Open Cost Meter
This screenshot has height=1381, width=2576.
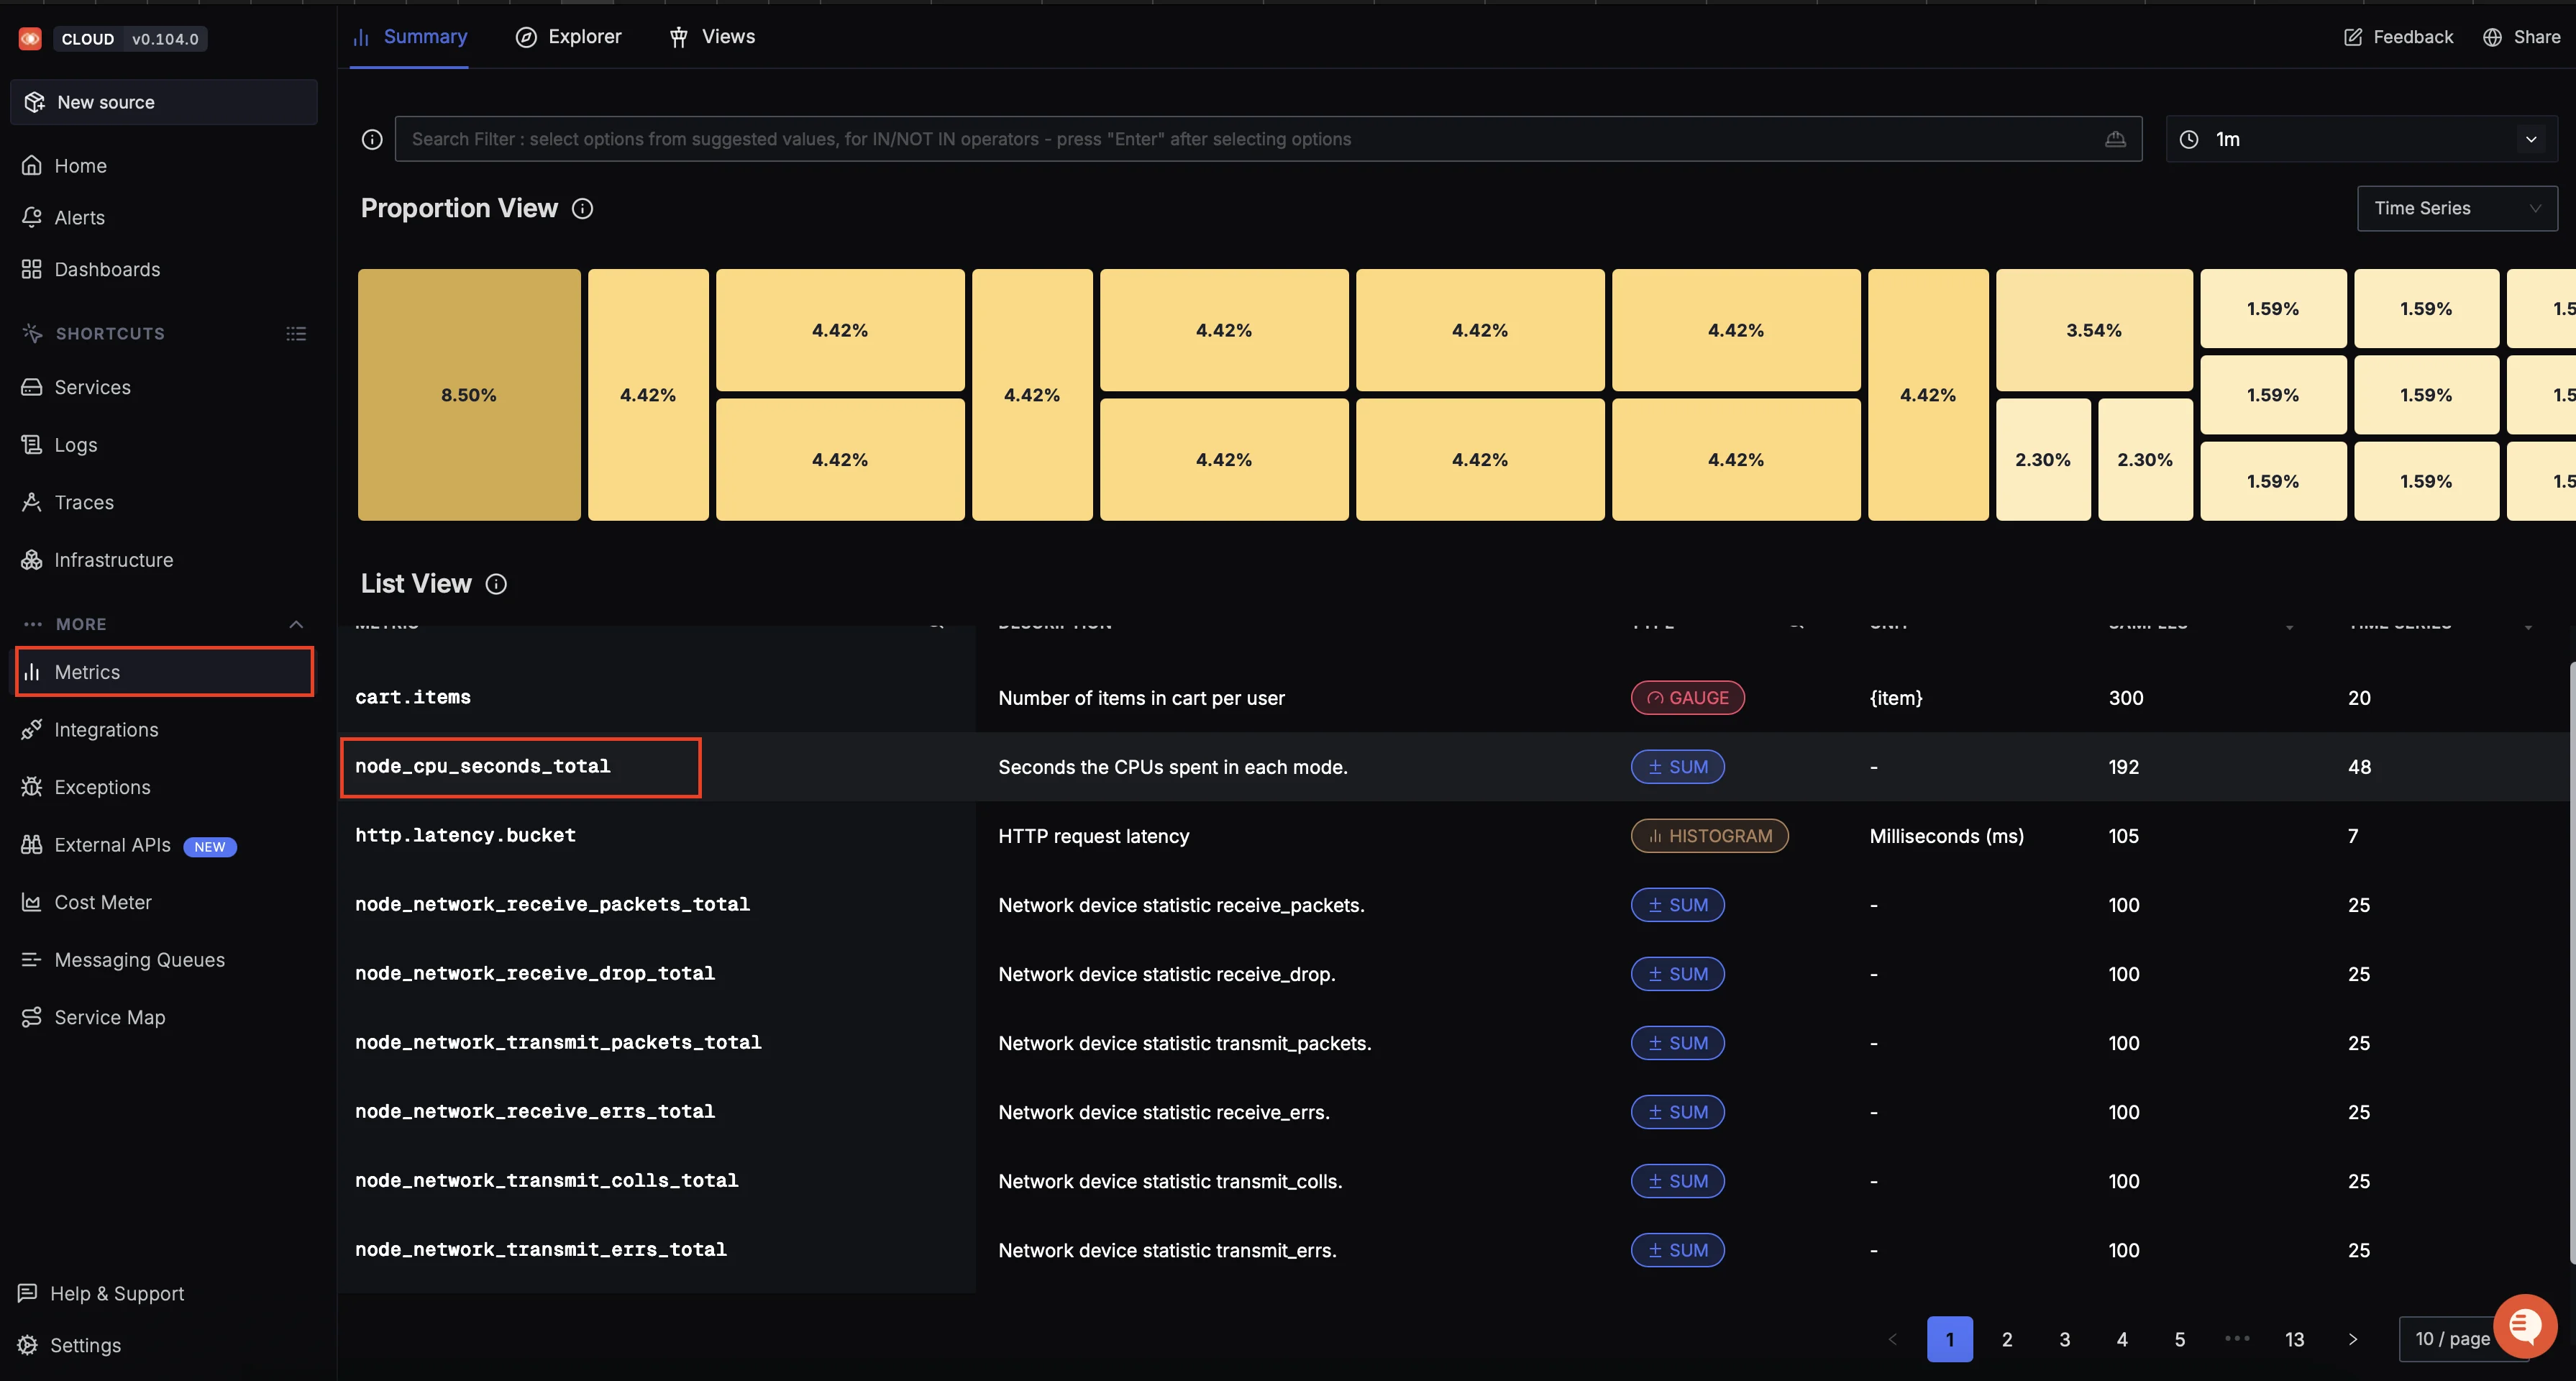click(x=102, y=901)
